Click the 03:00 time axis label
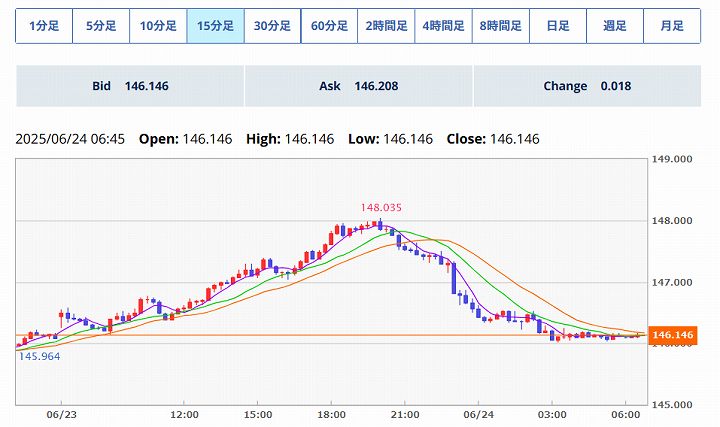Viewport: 720px width, 427px height. 552,415
